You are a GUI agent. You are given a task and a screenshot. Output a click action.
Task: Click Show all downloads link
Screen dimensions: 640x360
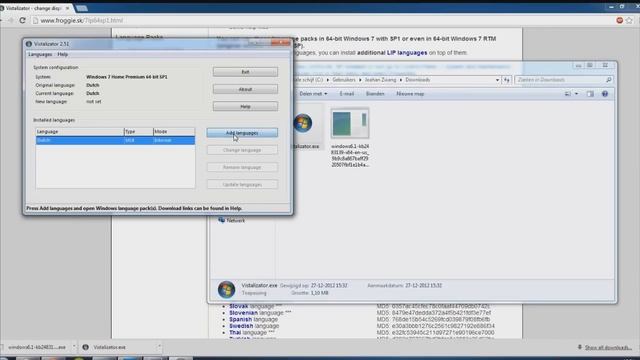(608, 348)
